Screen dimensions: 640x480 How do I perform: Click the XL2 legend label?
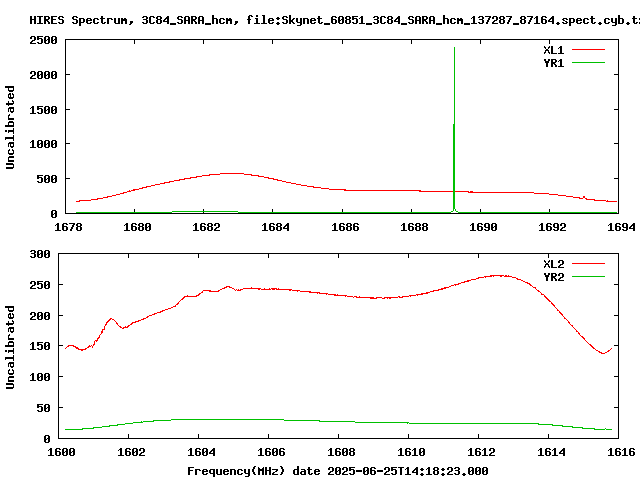pyautogui.click(x=553, y=264)
